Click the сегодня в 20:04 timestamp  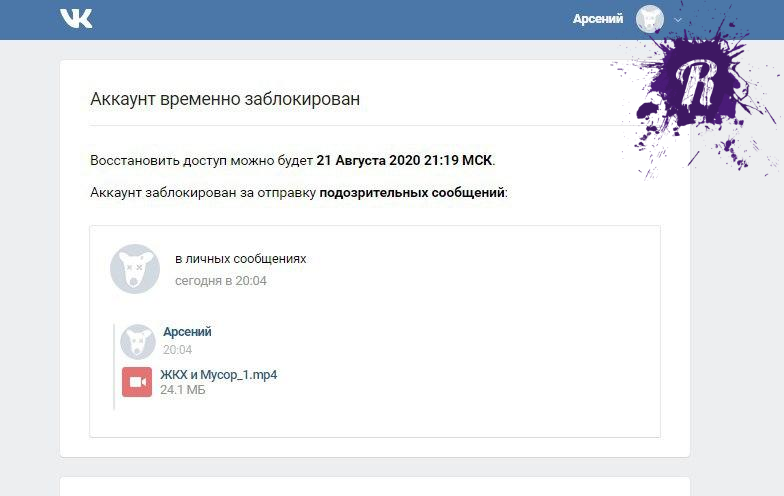220,280
